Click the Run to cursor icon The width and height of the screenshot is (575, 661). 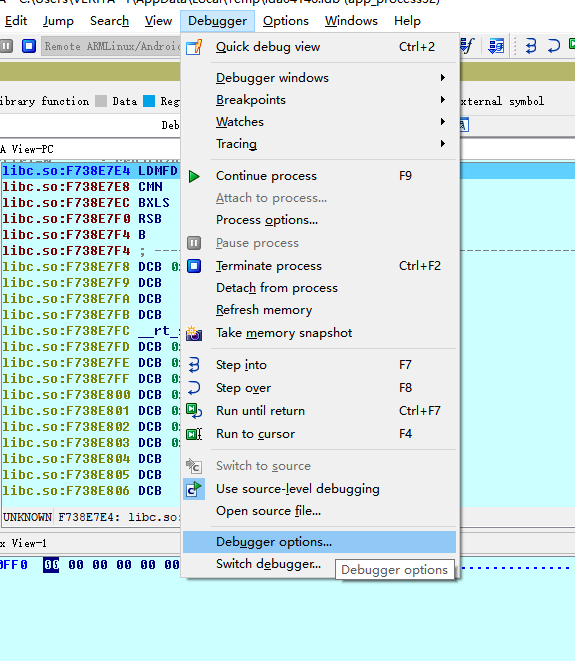[x=194, y=434]
